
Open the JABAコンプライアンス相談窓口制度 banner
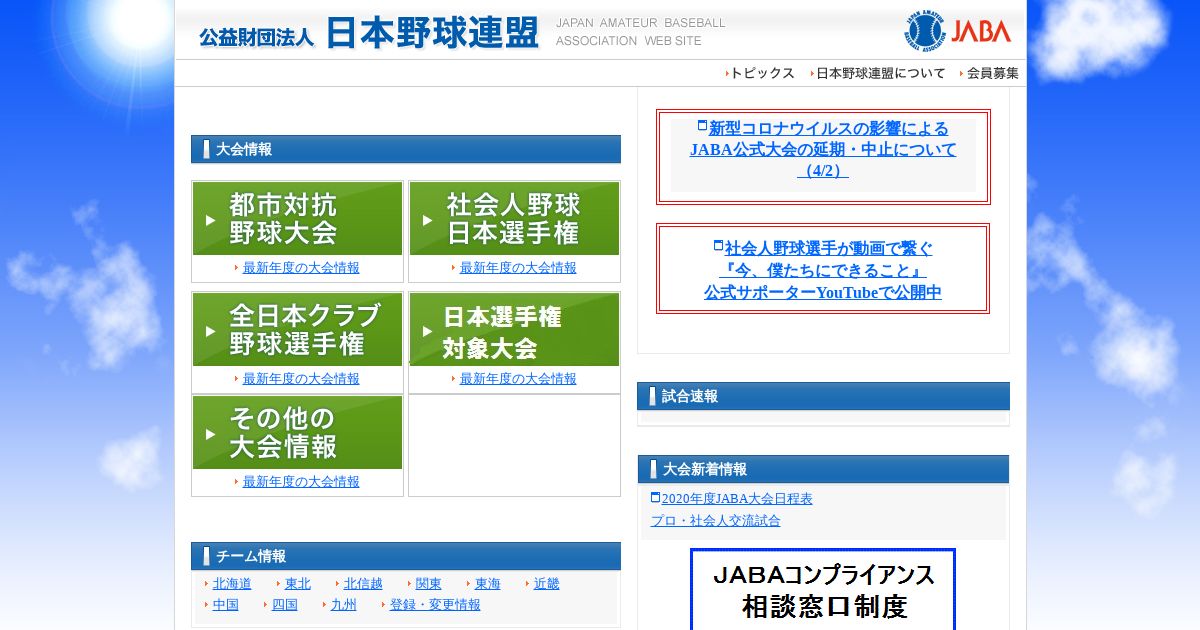pyautogui.click(x=823, y=590)
